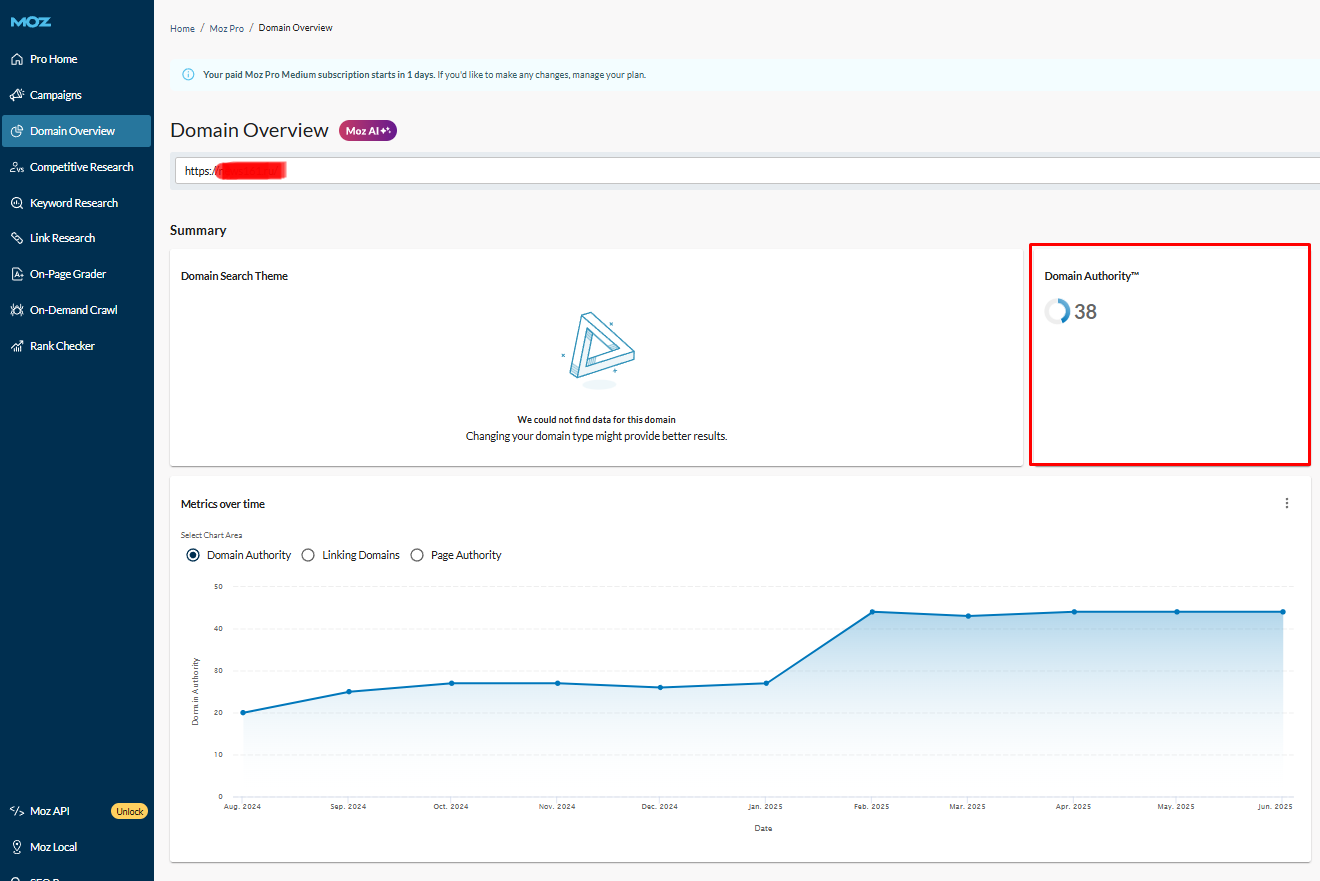Click the Competitive Research icon

coord(17,167)
